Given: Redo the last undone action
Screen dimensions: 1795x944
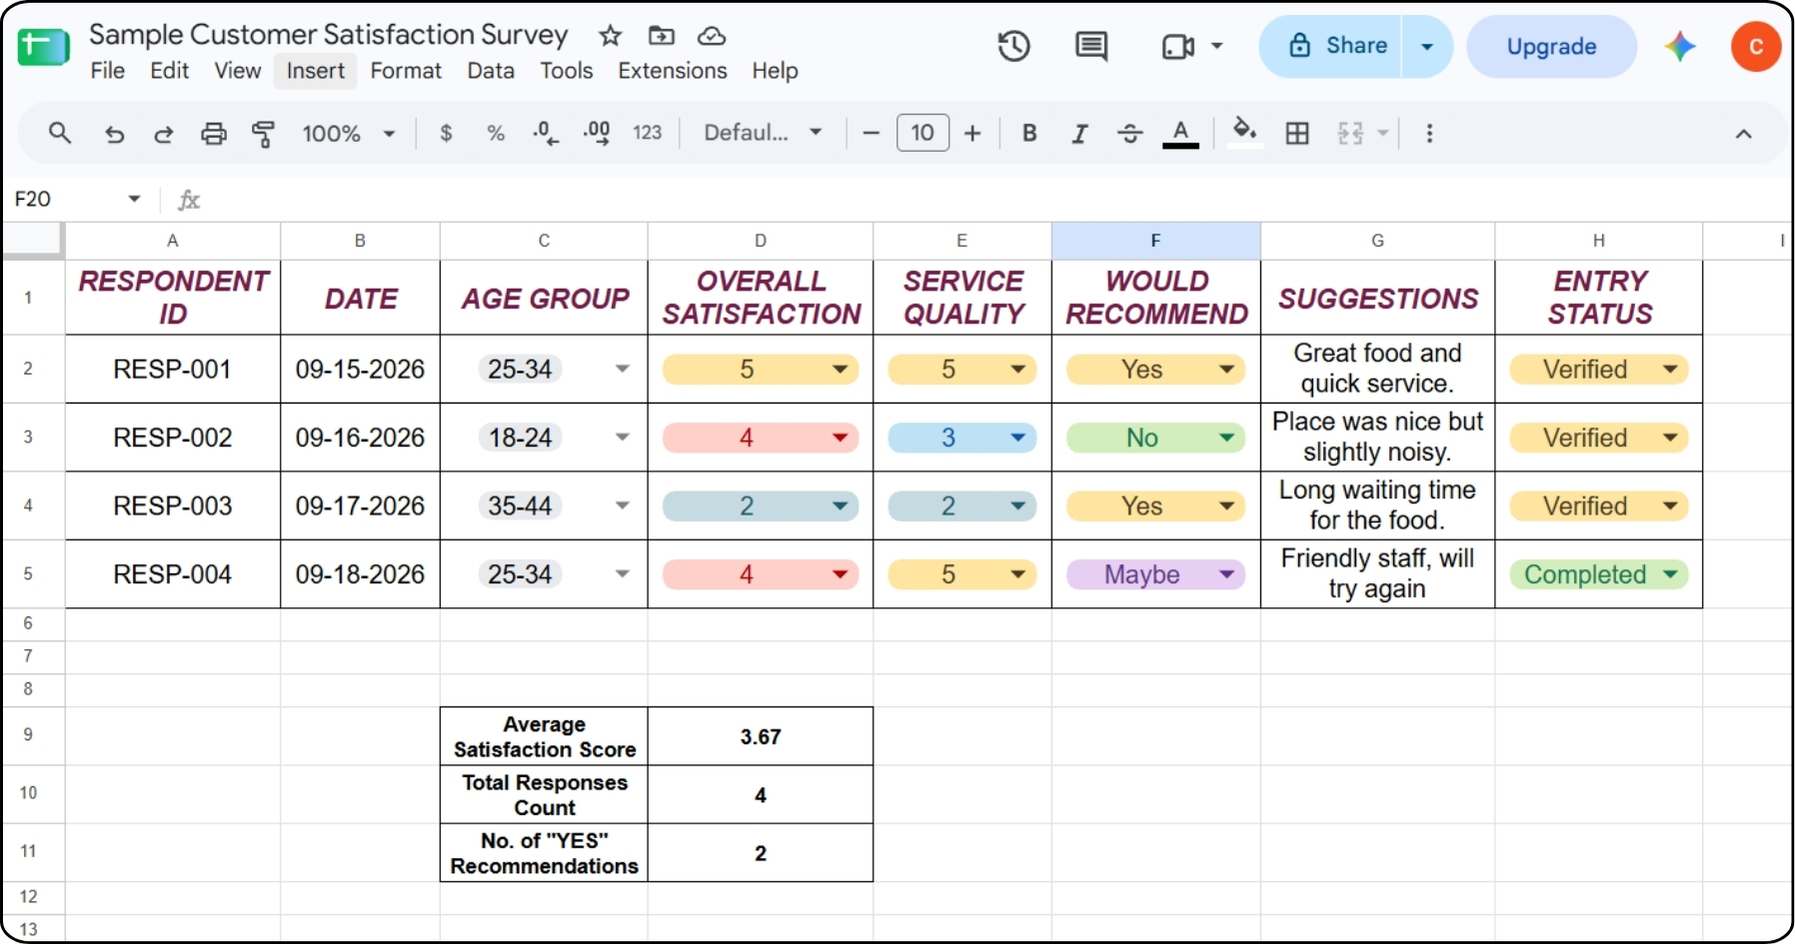Looking at the screenshot, I should tap(163, 133).
